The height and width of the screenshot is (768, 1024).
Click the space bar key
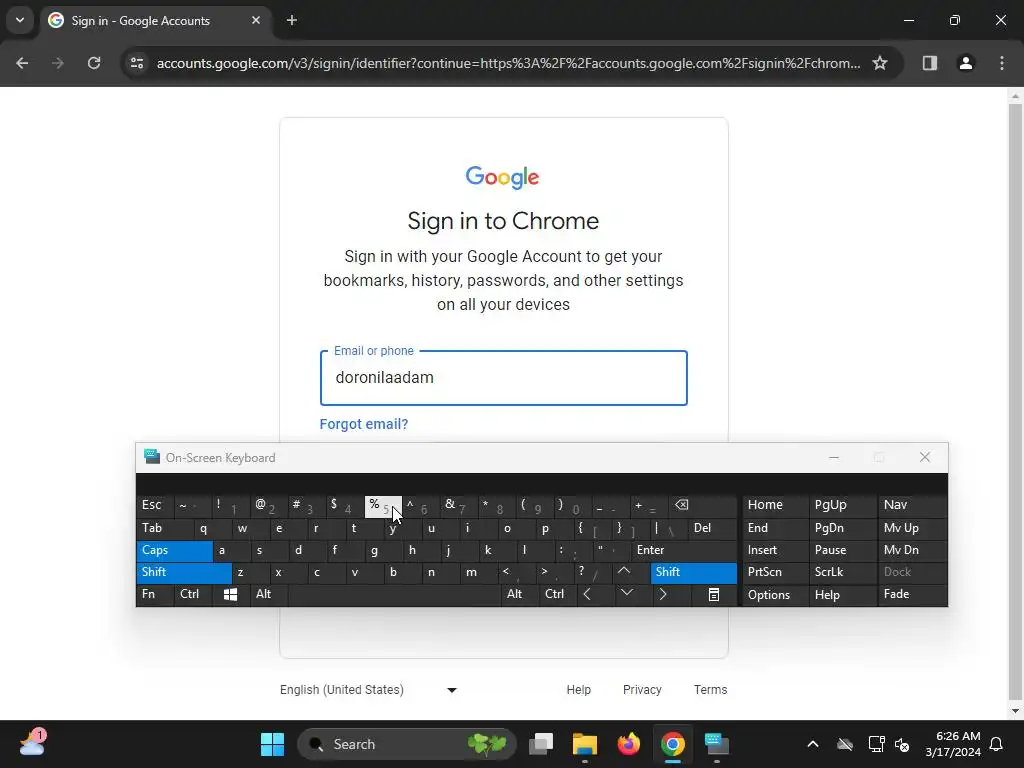point(394,594)
